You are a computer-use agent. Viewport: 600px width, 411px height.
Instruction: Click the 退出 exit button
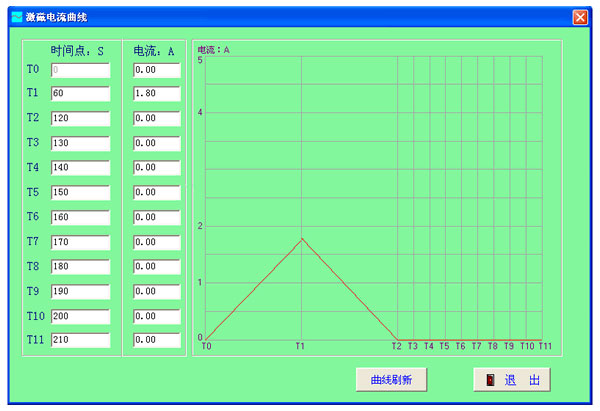(511, 380)
